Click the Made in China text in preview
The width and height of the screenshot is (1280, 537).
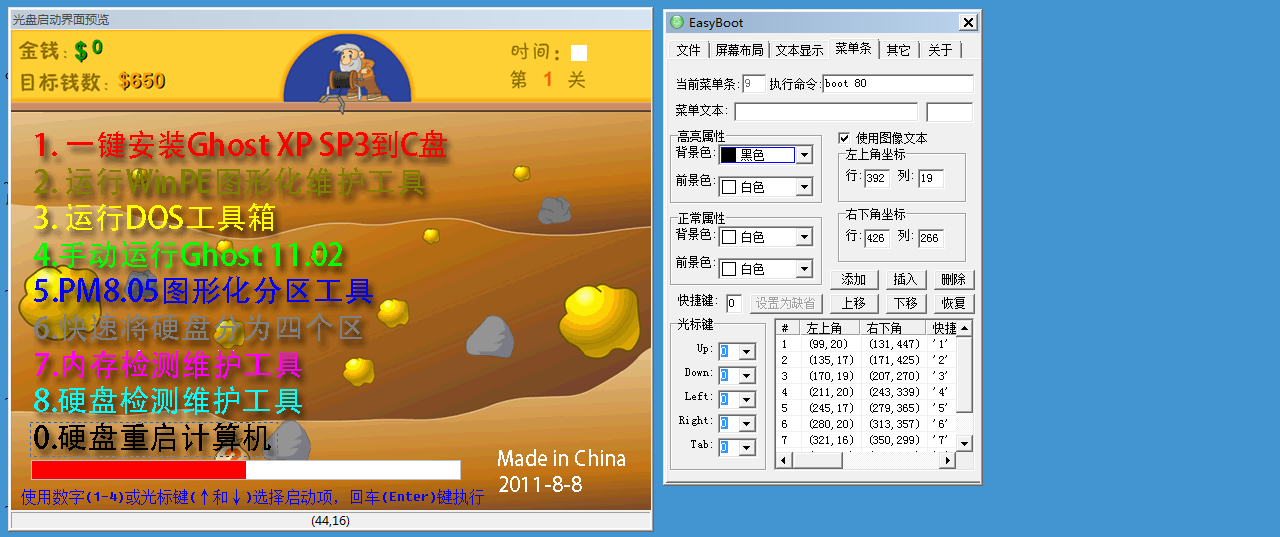coord(562,459)
